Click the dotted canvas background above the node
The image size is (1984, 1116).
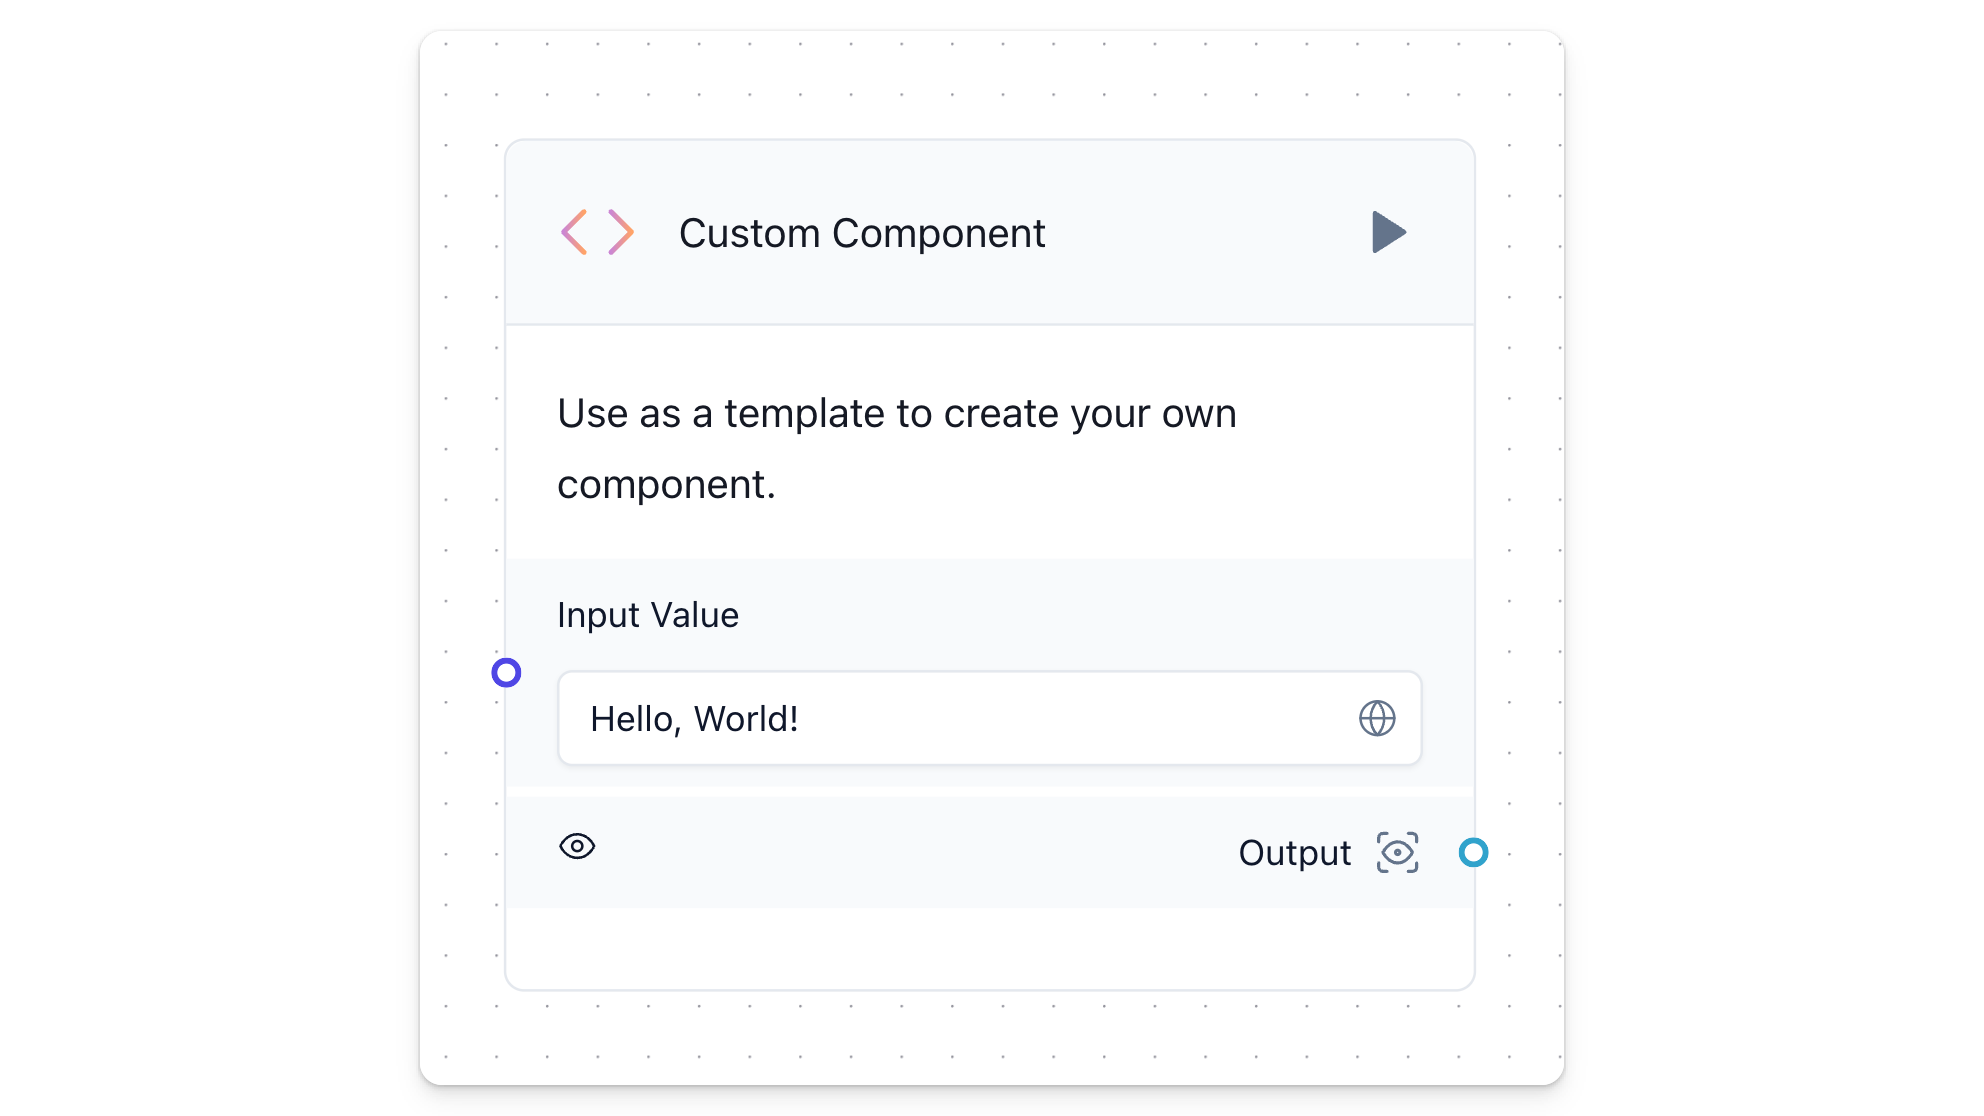(x=989, y=85)
